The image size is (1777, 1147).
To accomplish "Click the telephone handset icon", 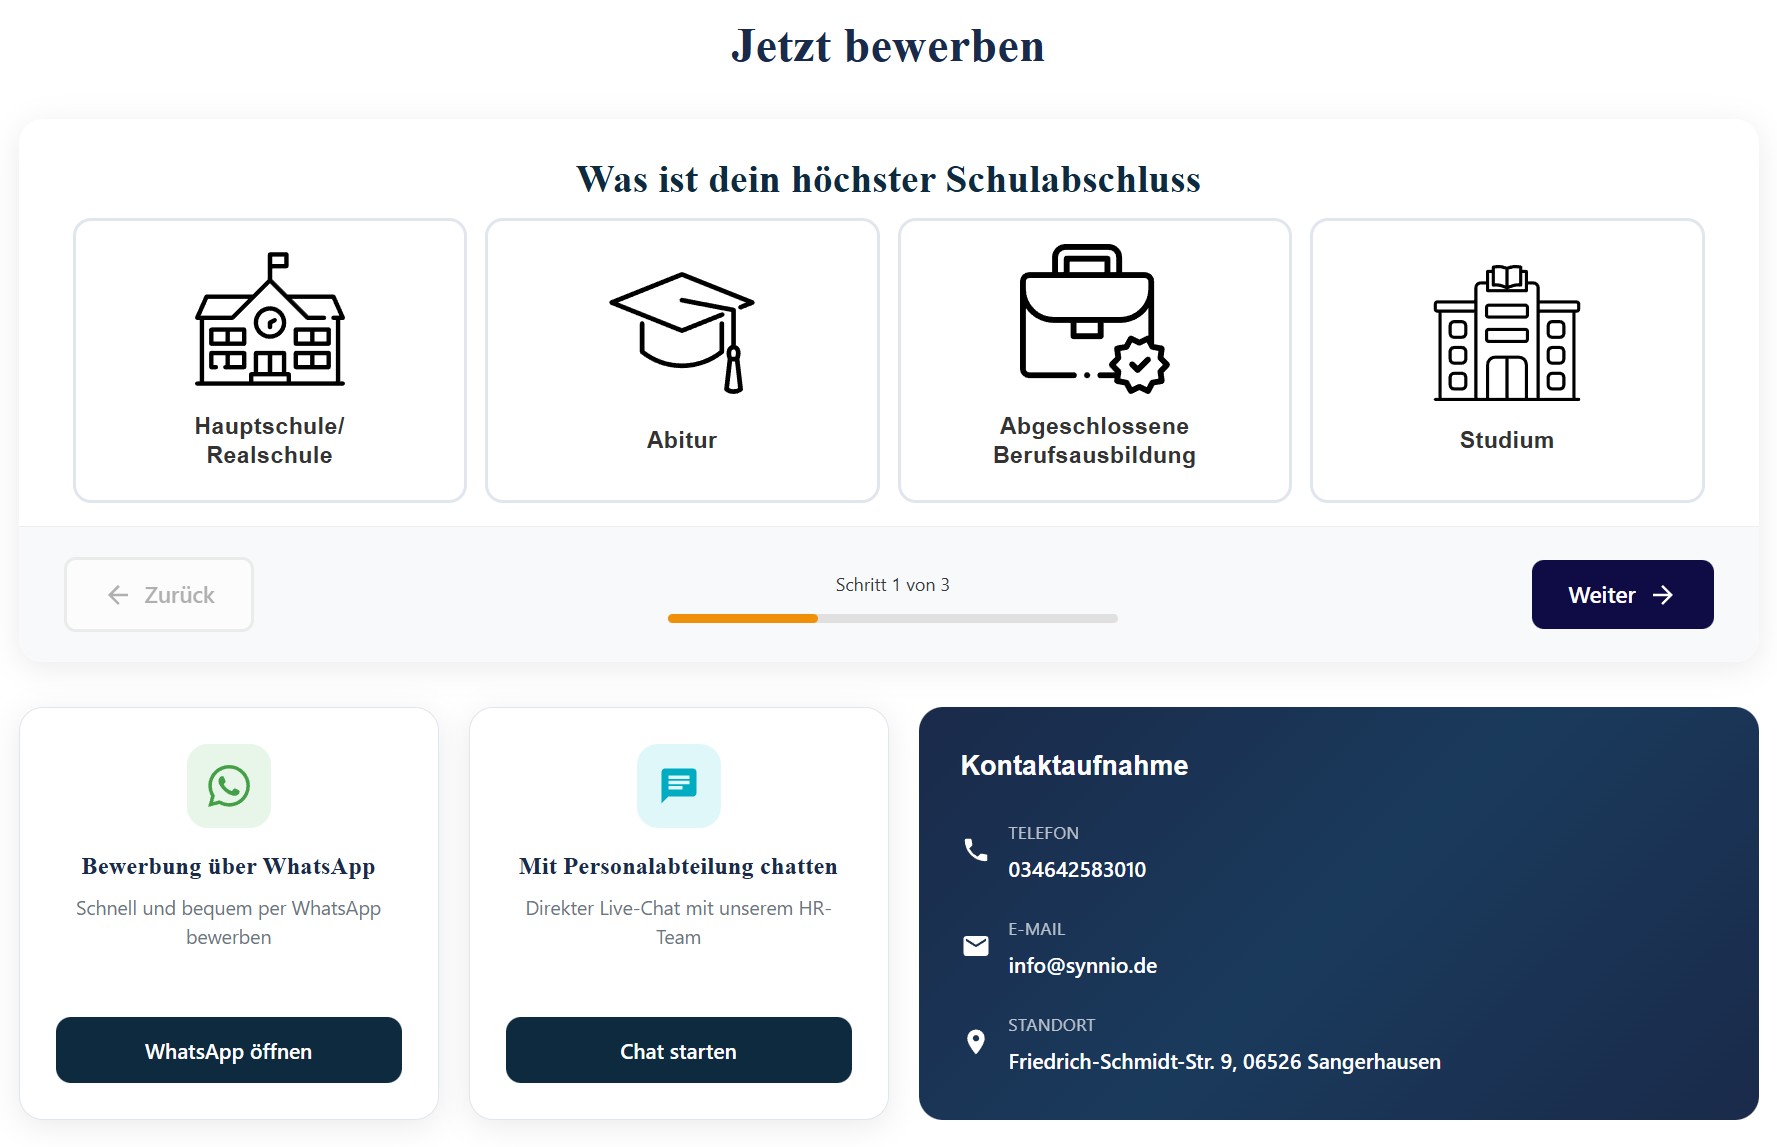I will tap(975, 850).
